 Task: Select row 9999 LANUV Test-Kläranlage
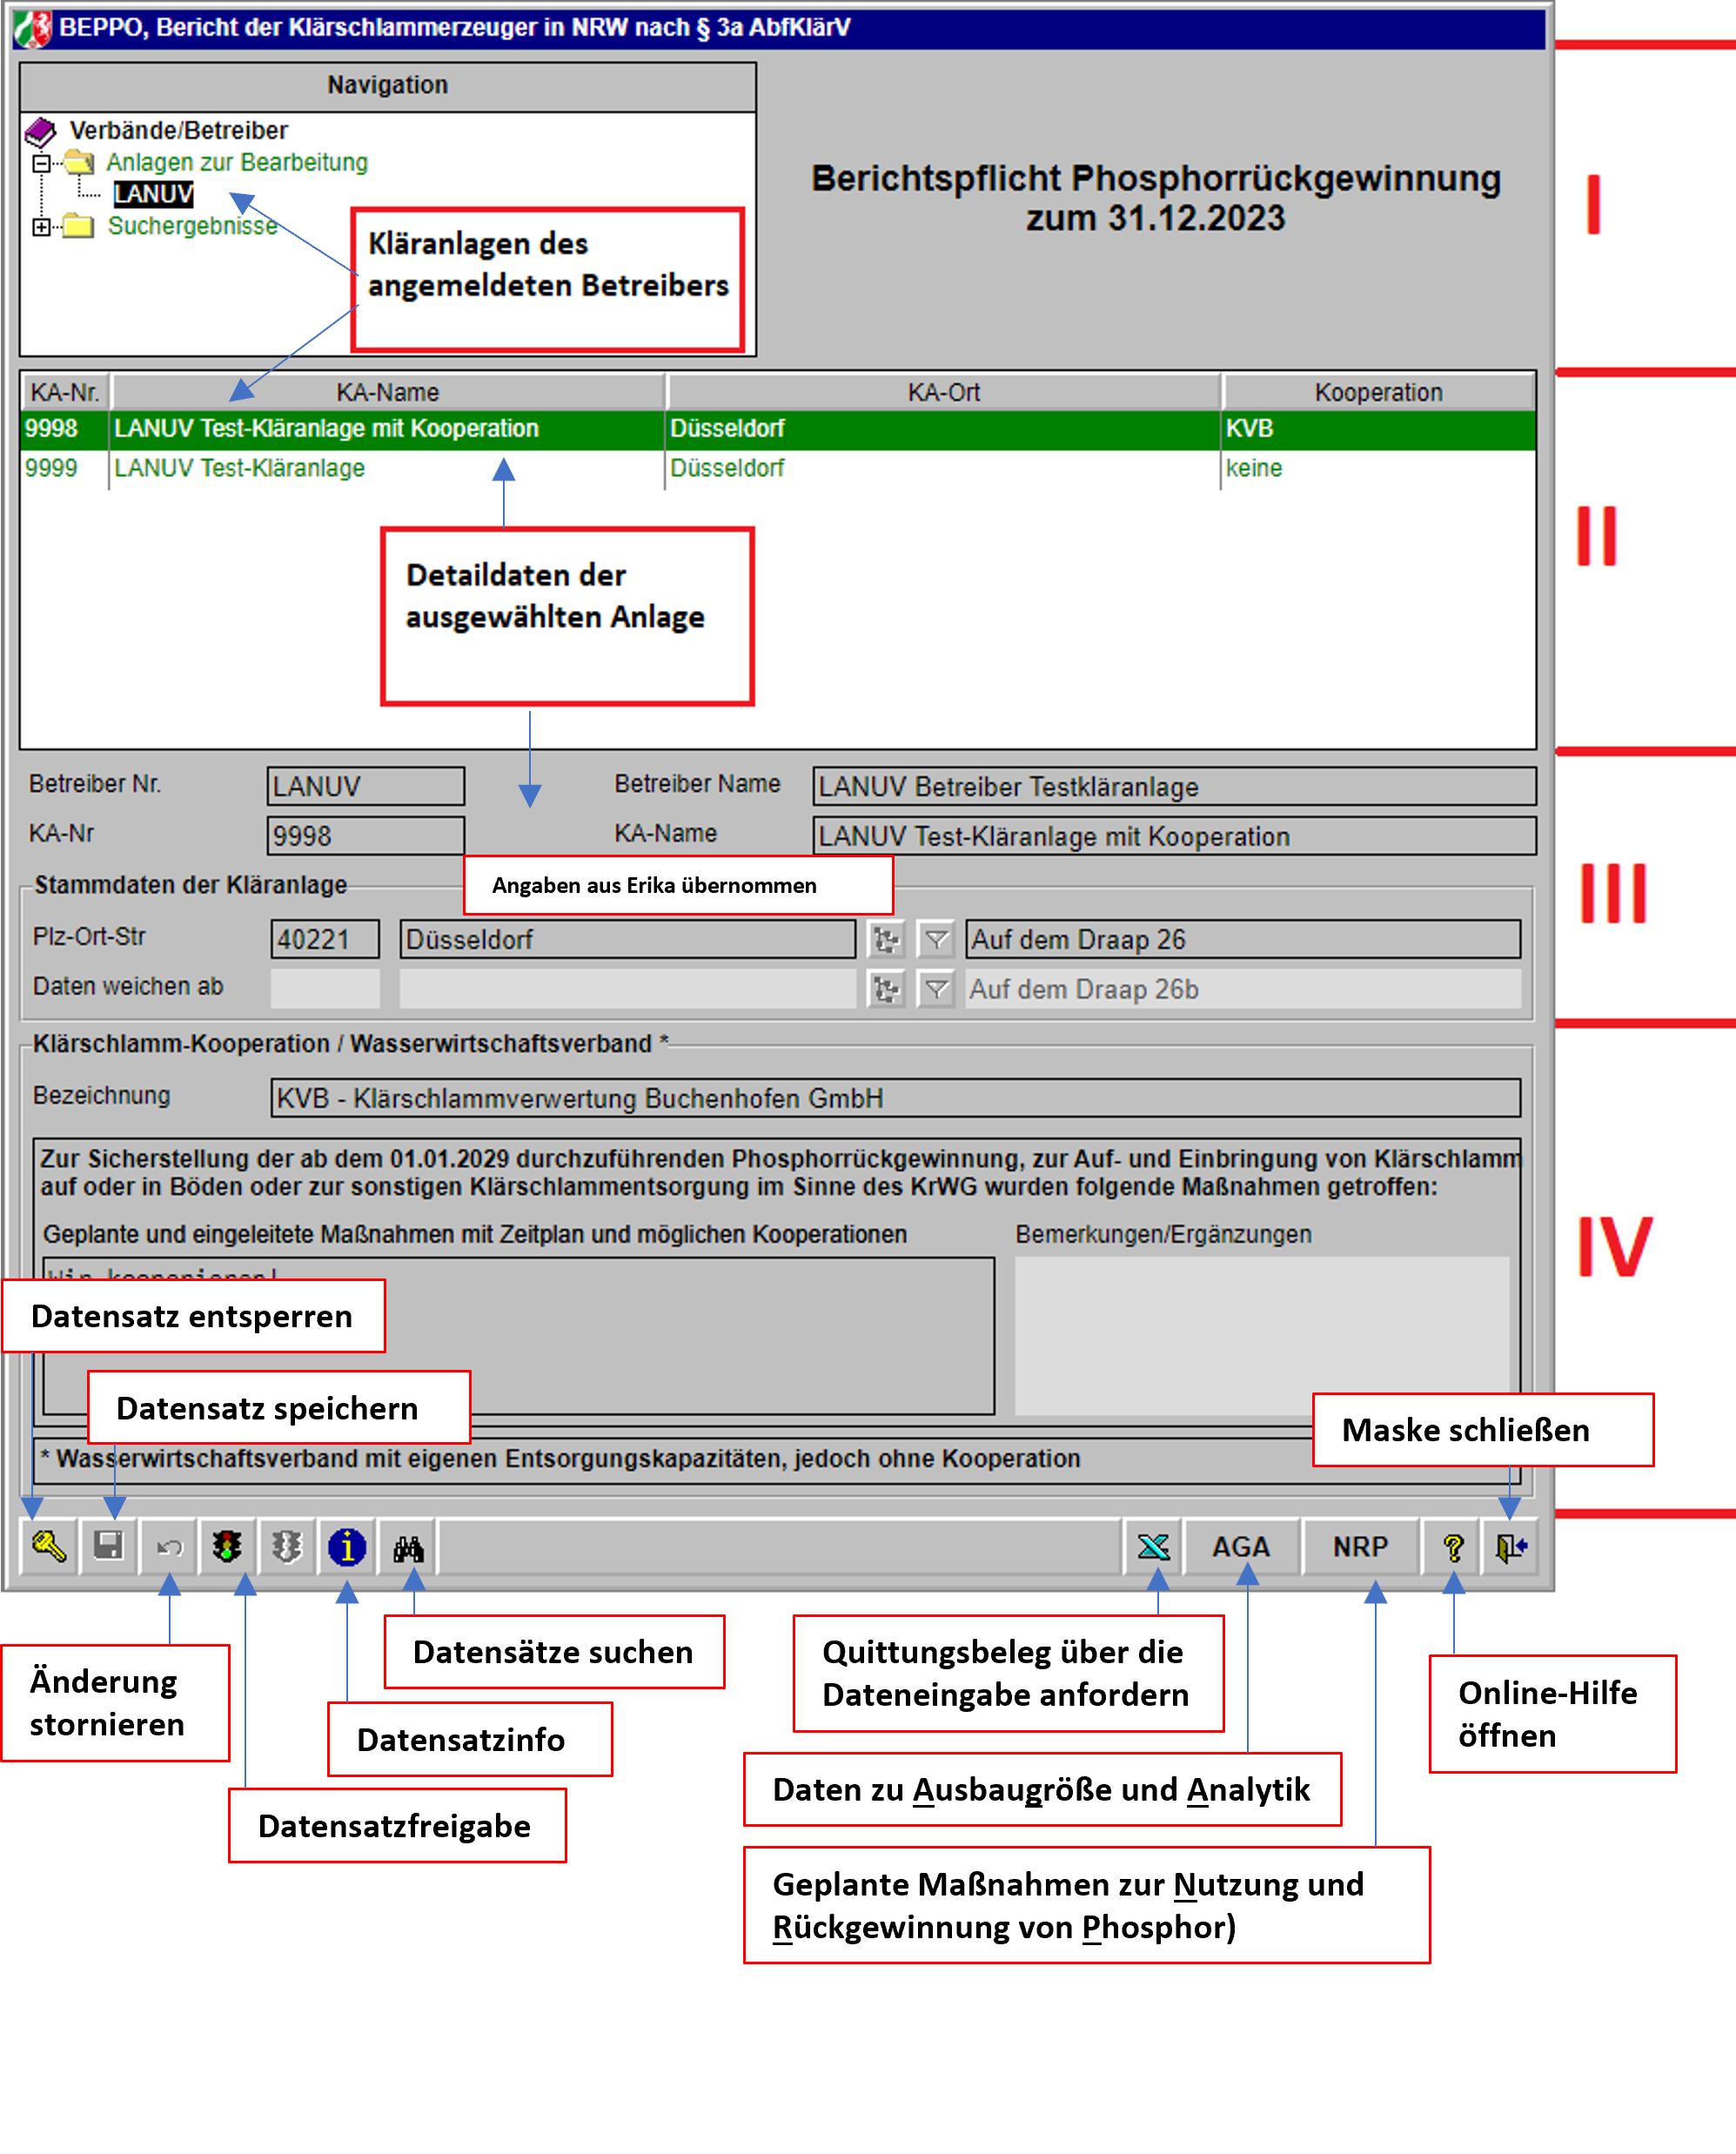tap(240, 468)
